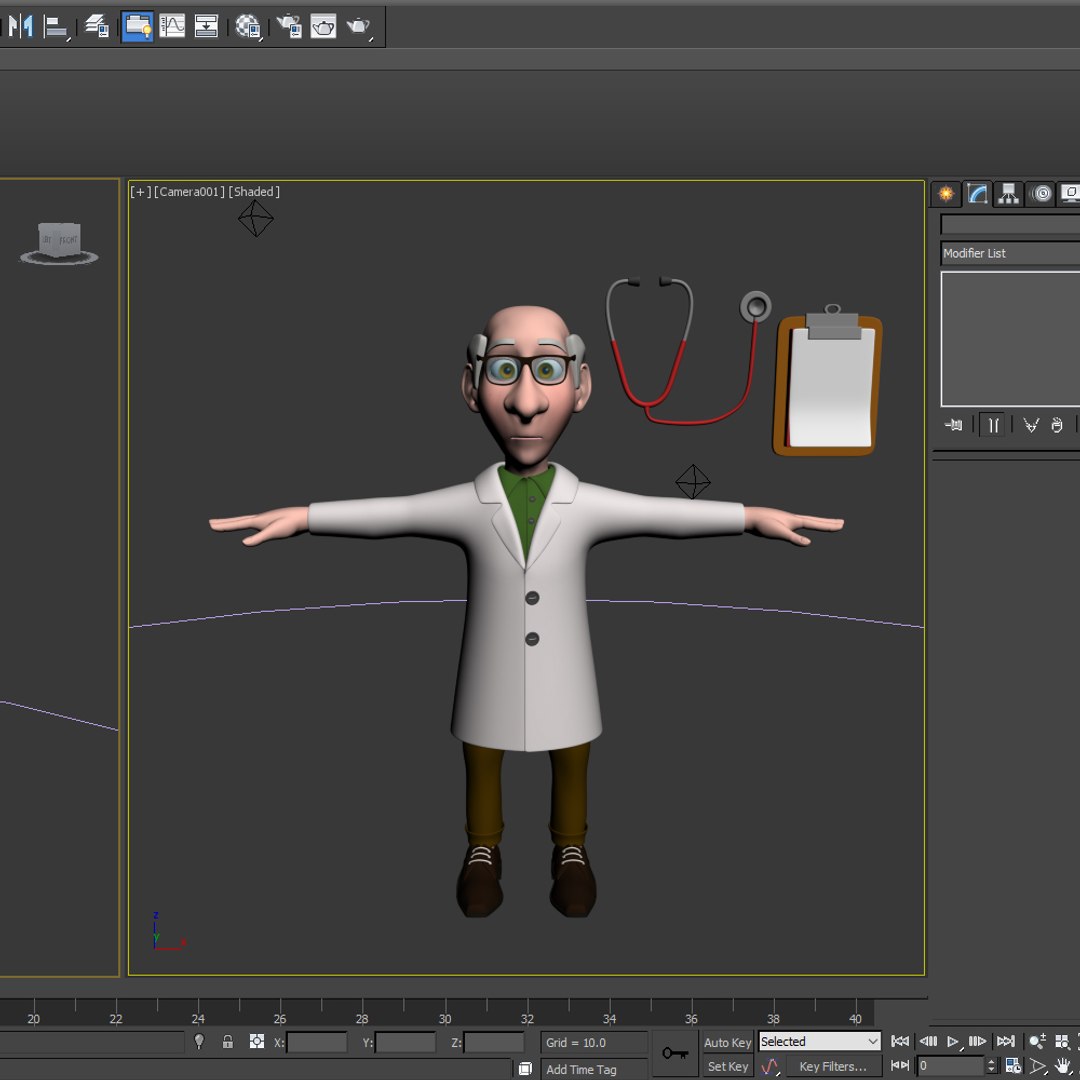Toggle Isolate Selection light bulb icon

tap(199, 1041)
